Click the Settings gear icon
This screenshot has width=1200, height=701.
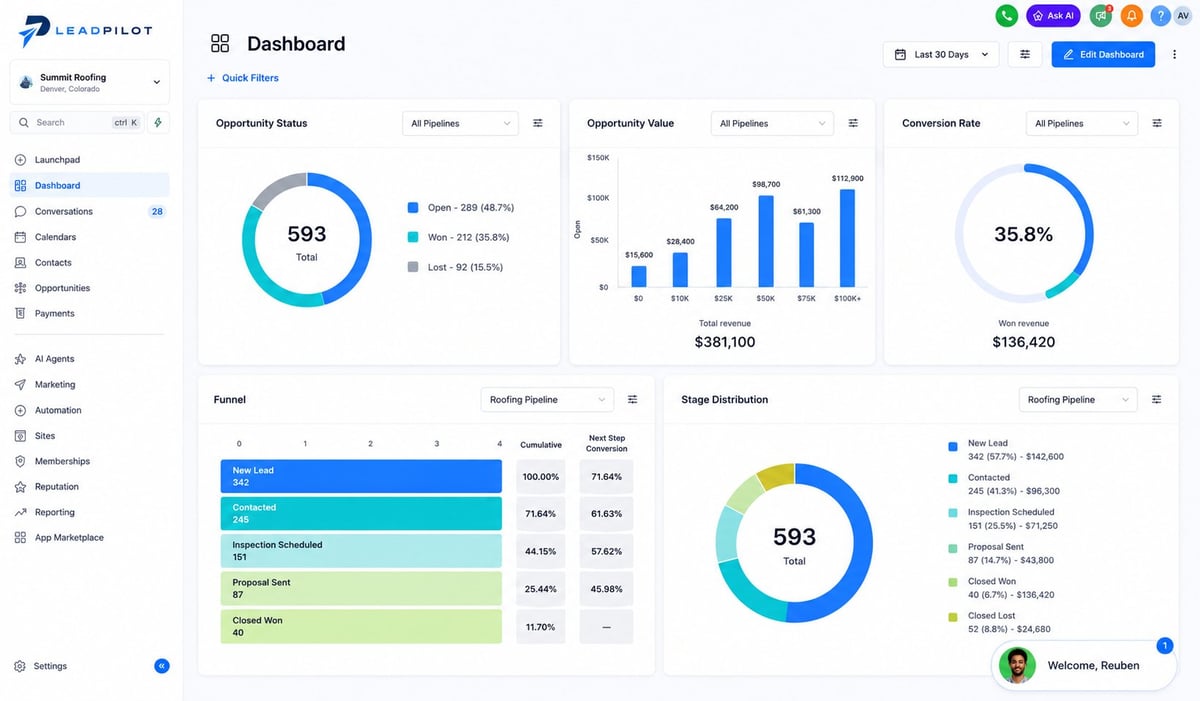click(20, 666)
